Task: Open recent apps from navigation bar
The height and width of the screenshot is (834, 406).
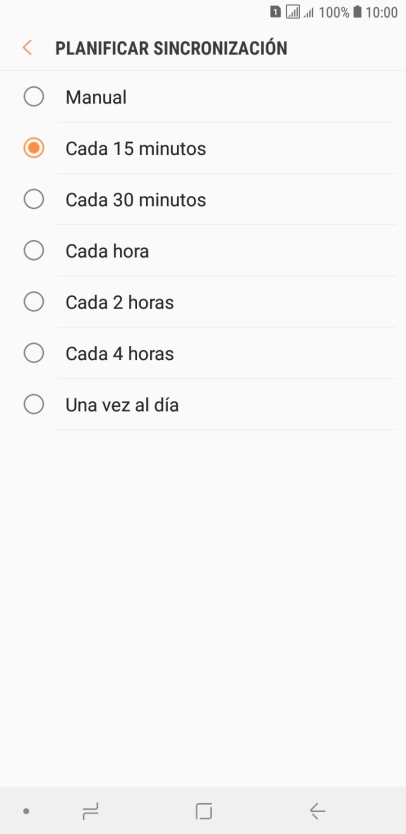Action: click(x=90, y=811)
